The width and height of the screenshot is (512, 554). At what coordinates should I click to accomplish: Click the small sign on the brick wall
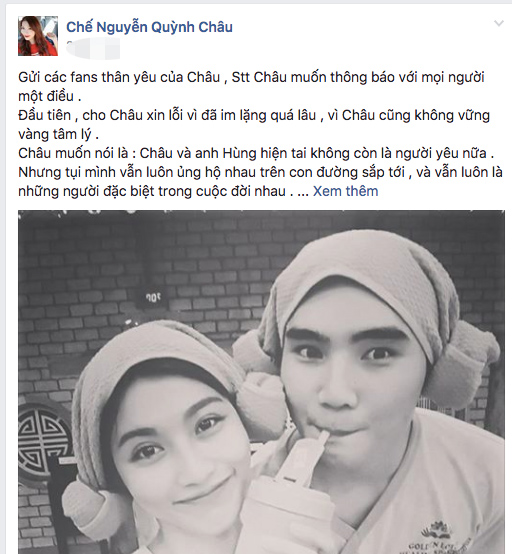[x=153, y=297]
